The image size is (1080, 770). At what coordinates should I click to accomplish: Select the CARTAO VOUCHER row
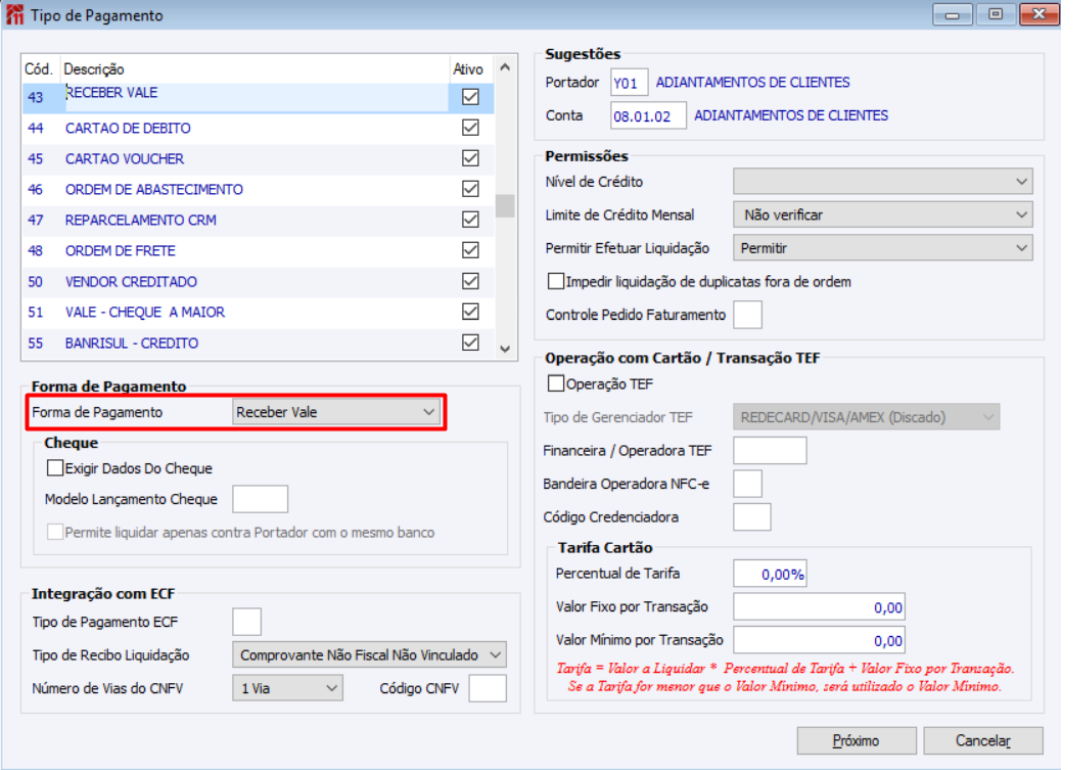(x=258, y=159)
